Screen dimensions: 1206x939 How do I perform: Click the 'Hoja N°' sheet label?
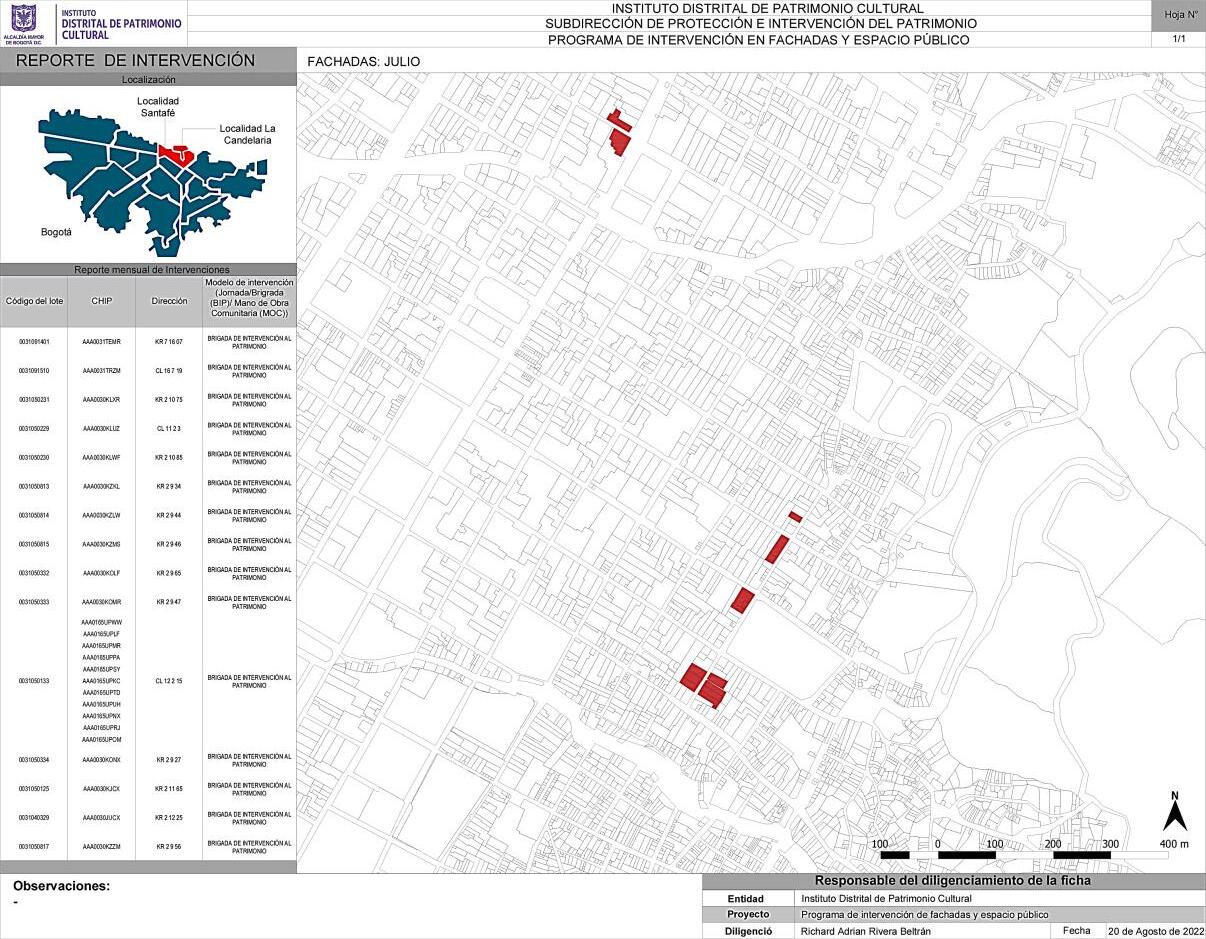coord(1180,15)
